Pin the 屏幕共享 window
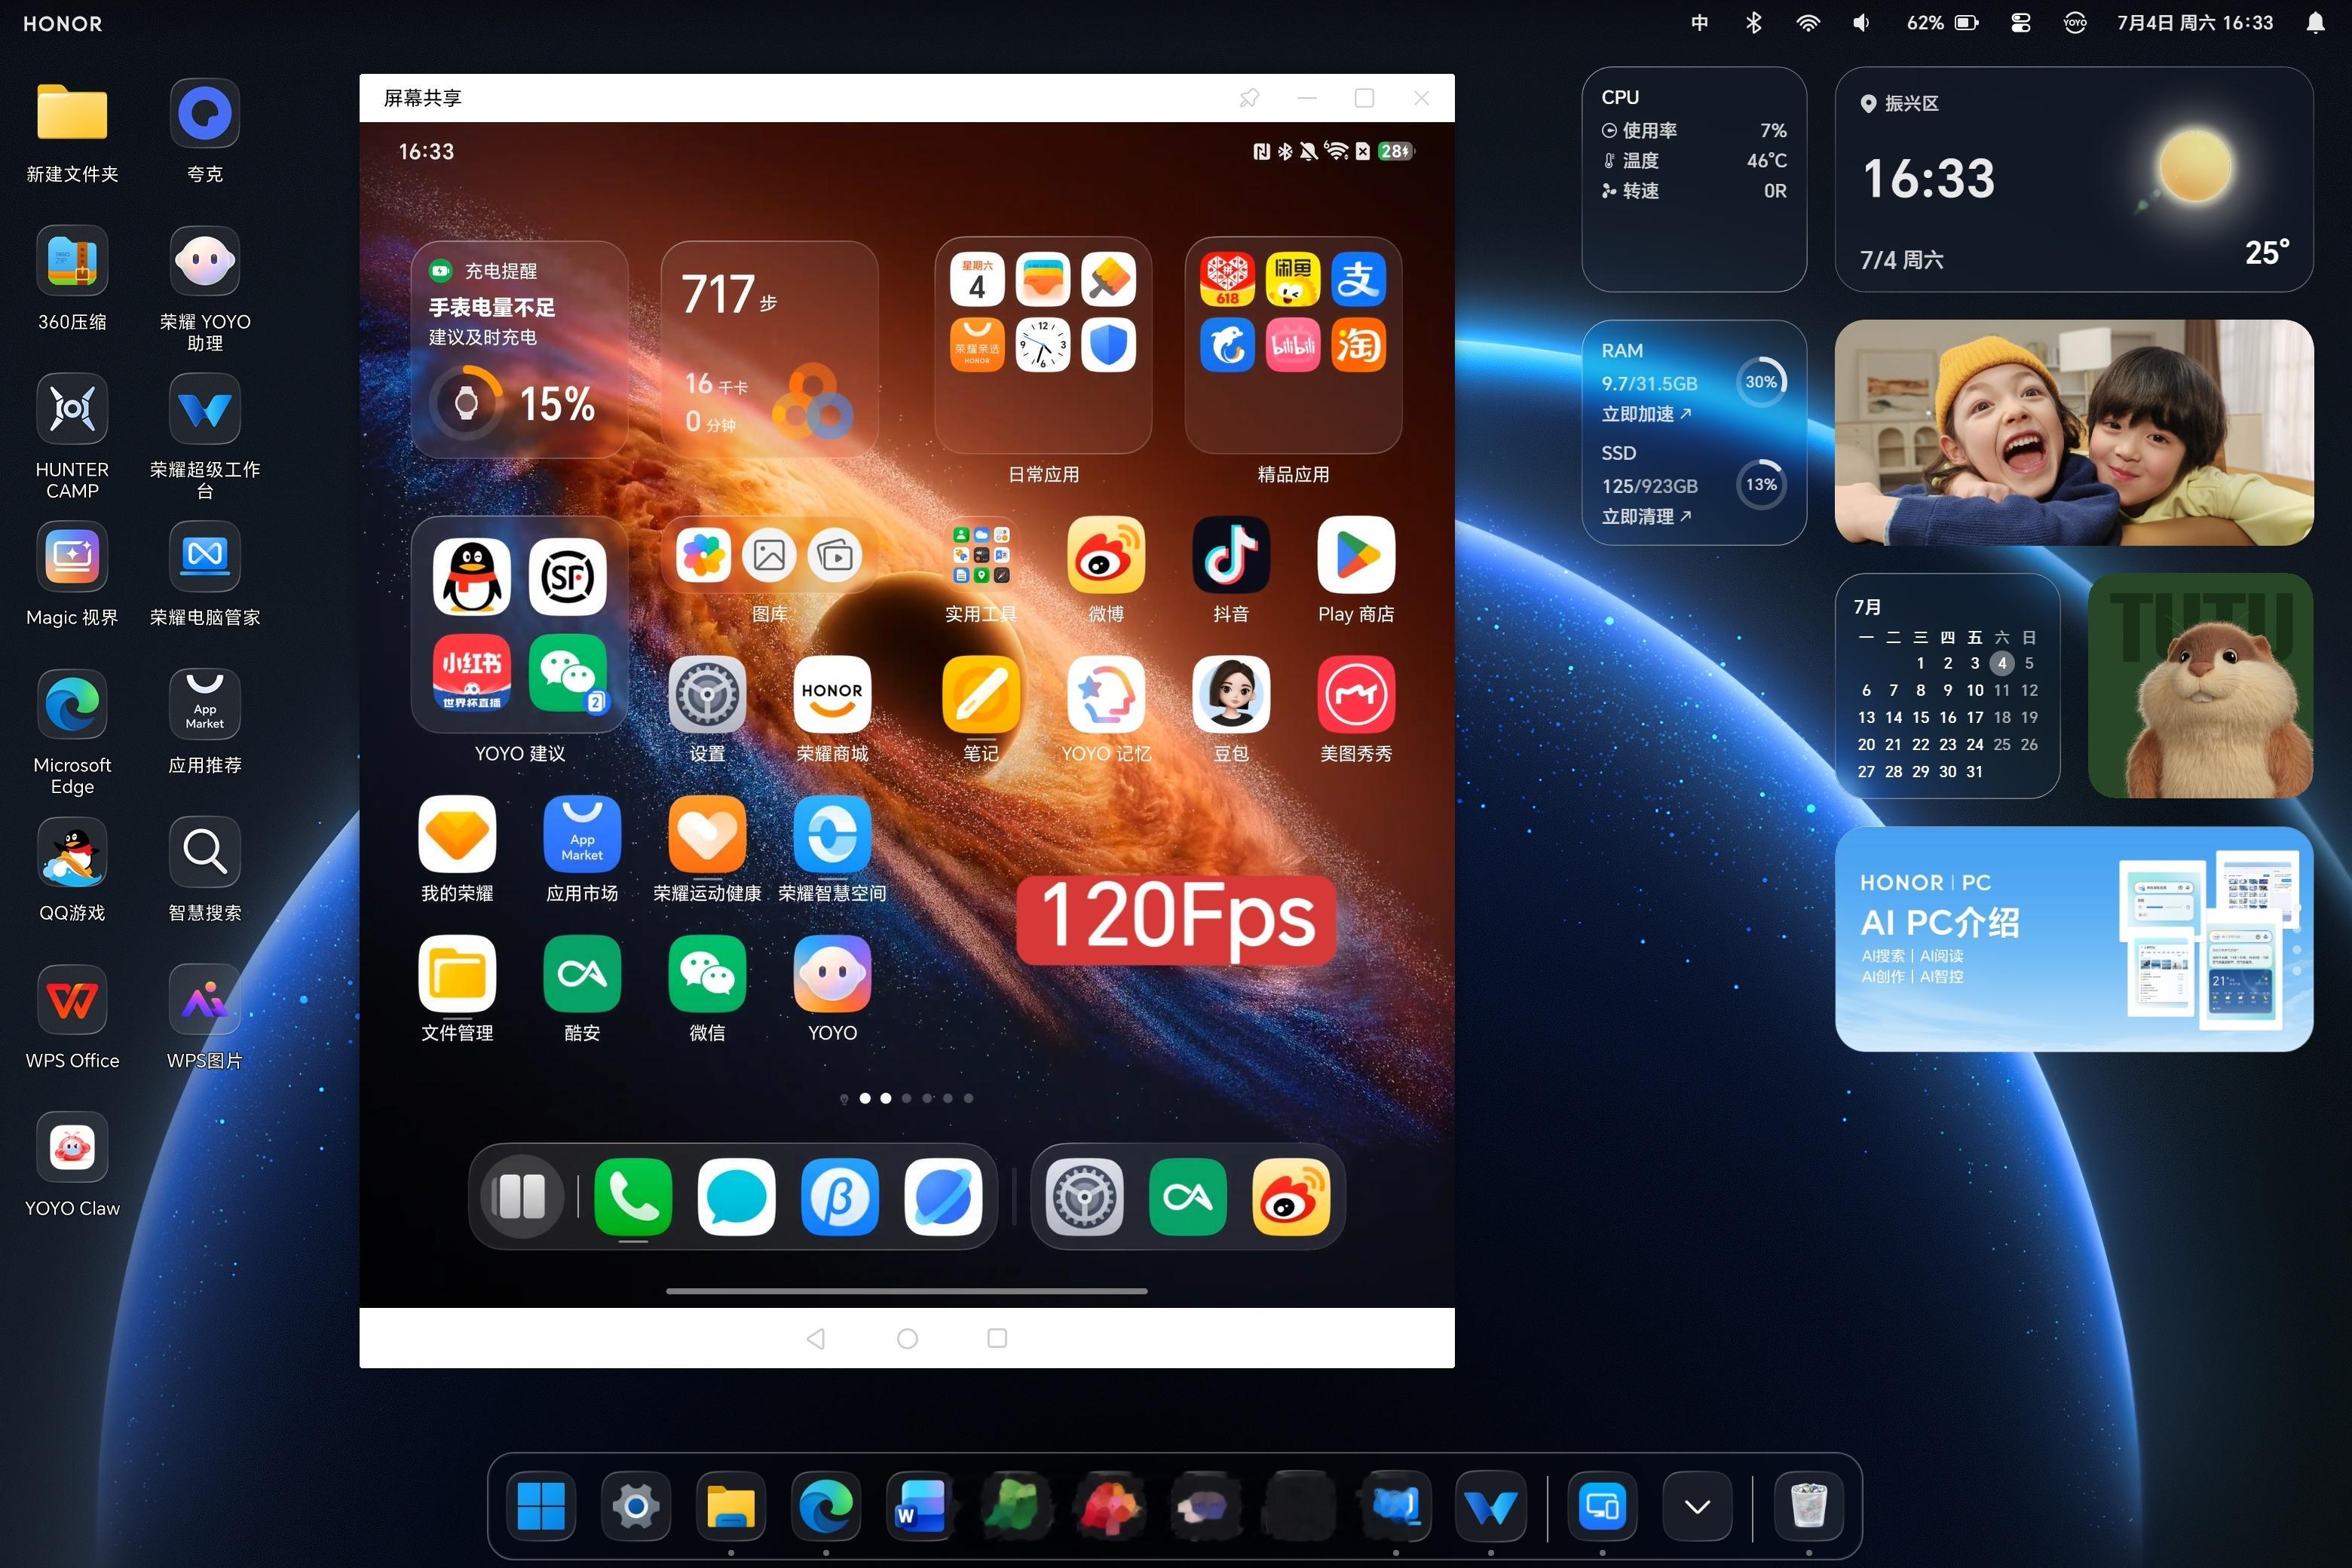Screen dimensions: 2352x1568 1249,98
